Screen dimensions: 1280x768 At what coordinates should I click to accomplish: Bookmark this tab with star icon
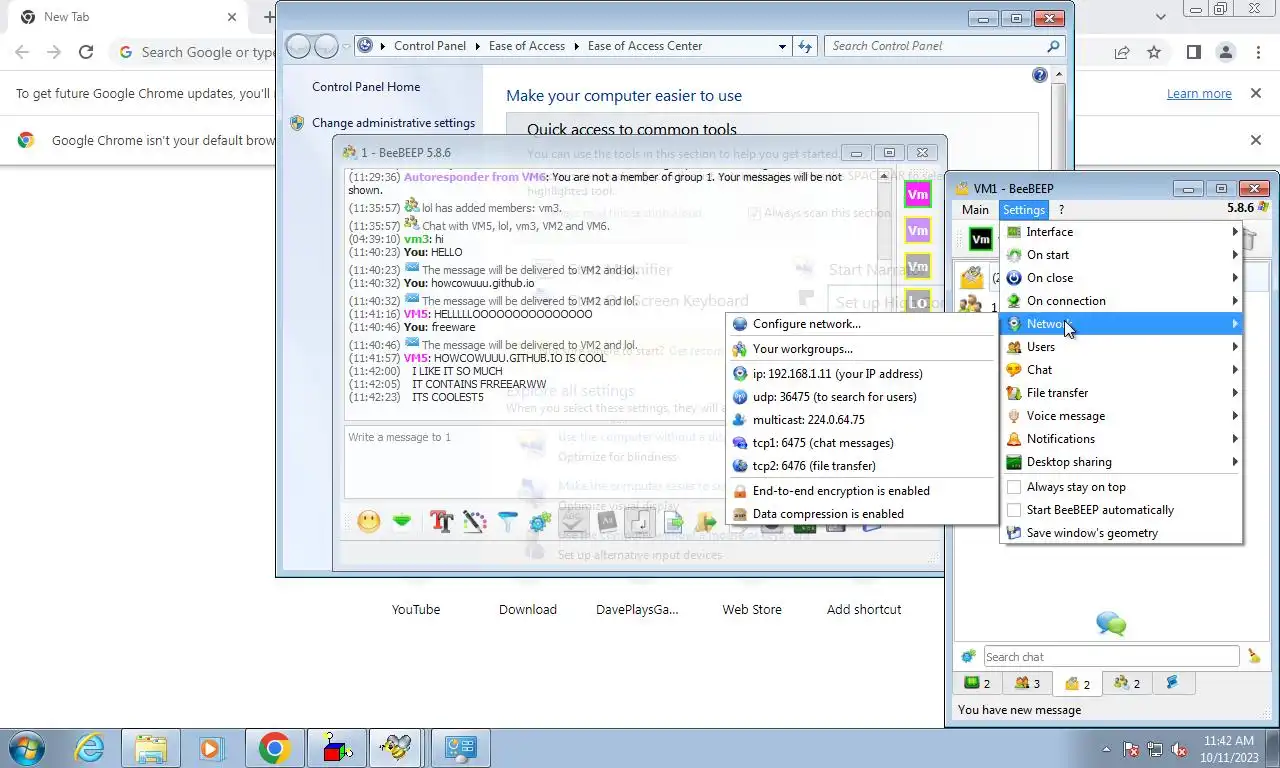point(1154,52)
